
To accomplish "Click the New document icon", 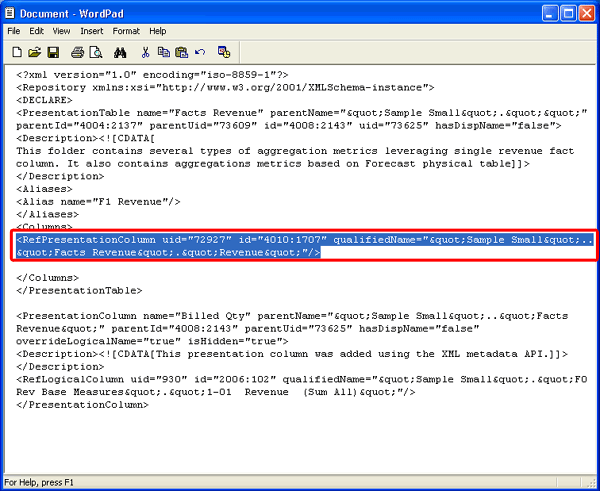I will 17,52.
